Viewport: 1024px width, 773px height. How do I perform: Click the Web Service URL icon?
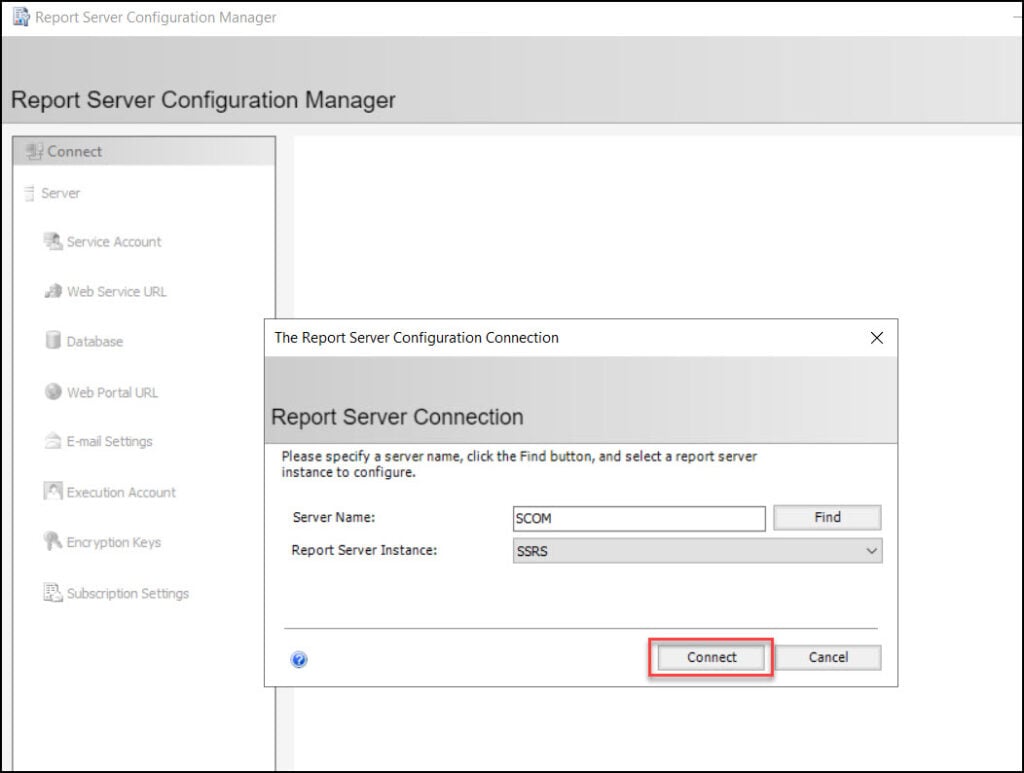(x=54, y=291)
